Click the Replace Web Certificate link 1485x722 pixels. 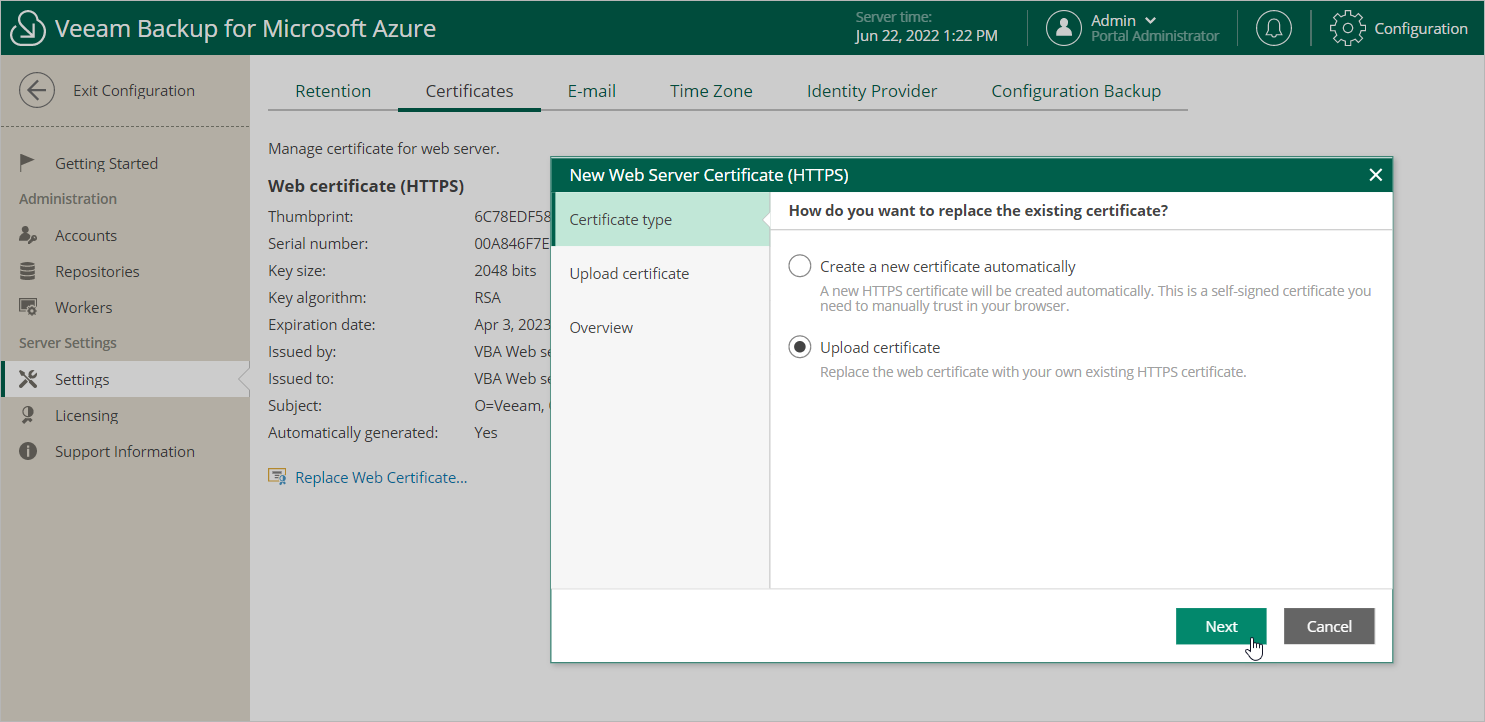point(380,478)
